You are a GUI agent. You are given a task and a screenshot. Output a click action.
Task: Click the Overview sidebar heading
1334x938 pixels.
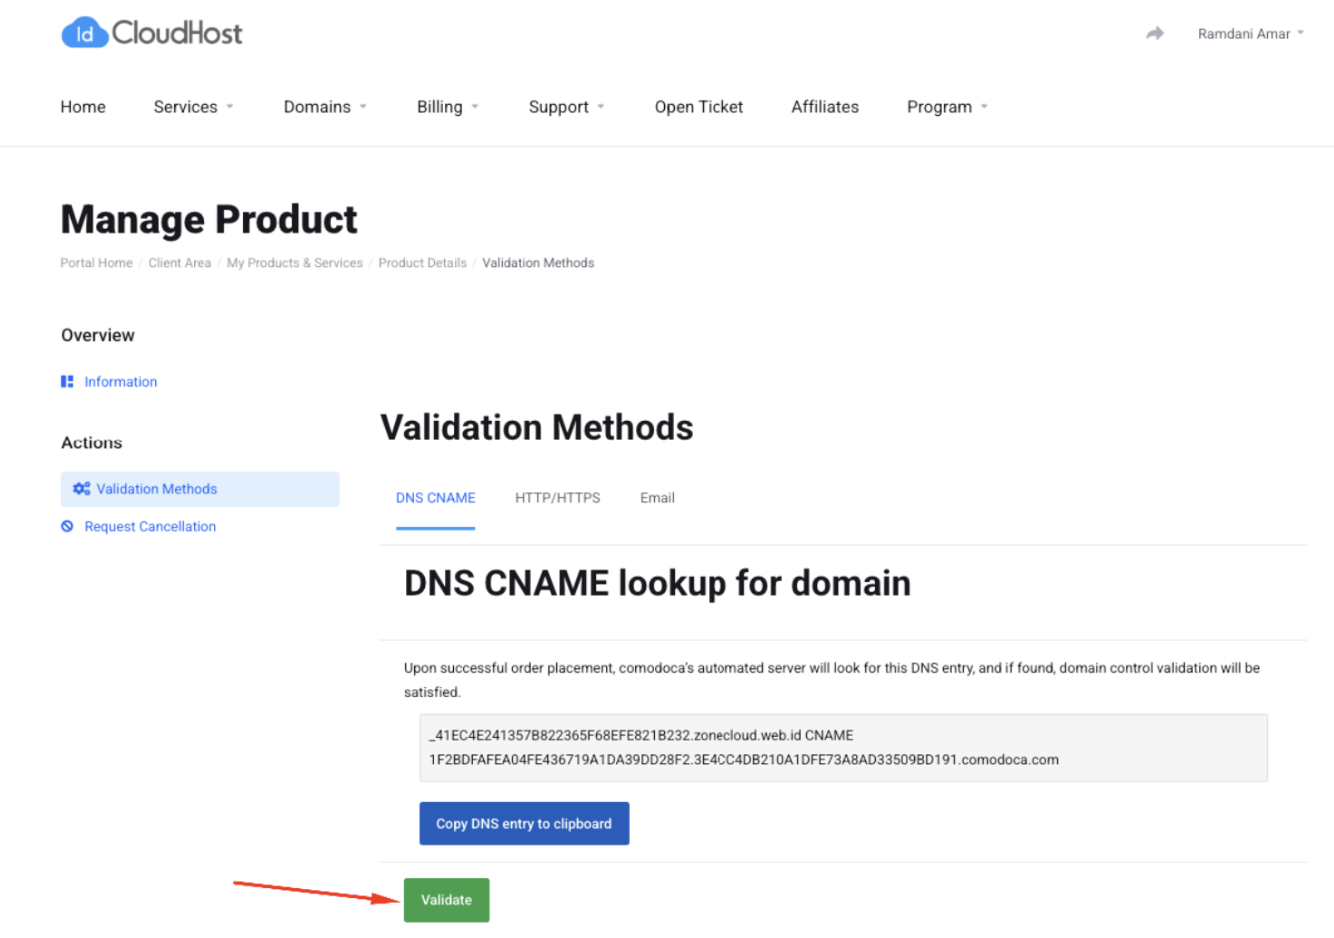click(x=98, y=335)
